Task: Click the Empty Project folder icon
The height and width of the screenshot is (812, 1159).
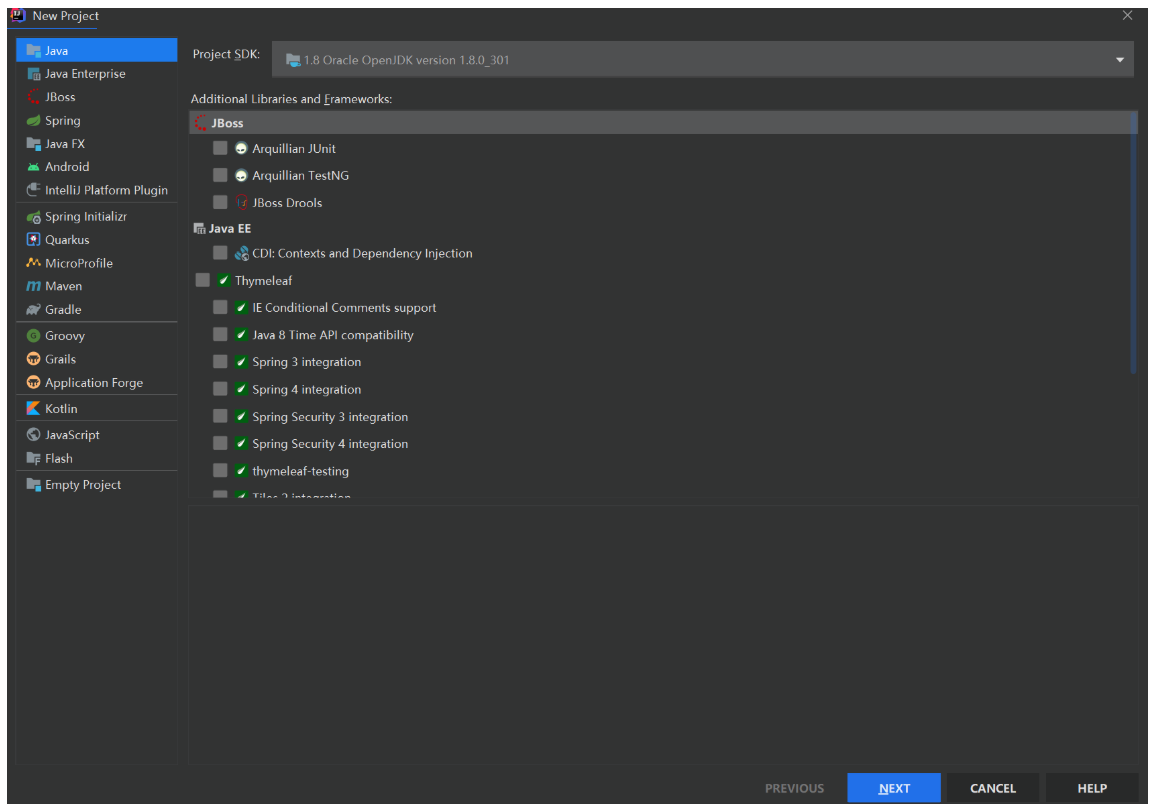Action: (33, 485)
